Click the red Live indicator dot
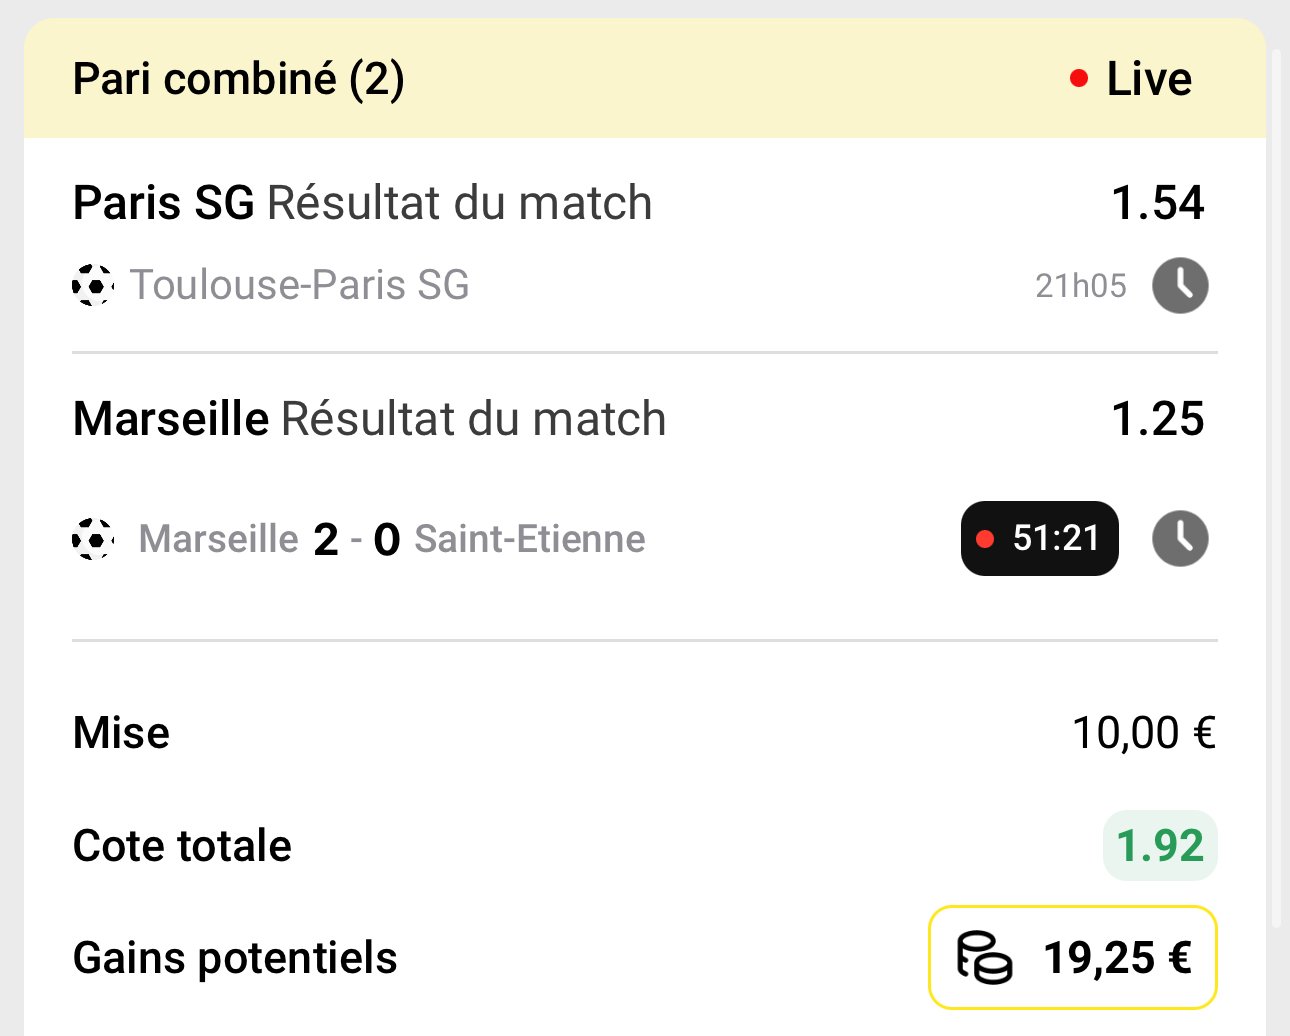 [x=1078, y=78]
